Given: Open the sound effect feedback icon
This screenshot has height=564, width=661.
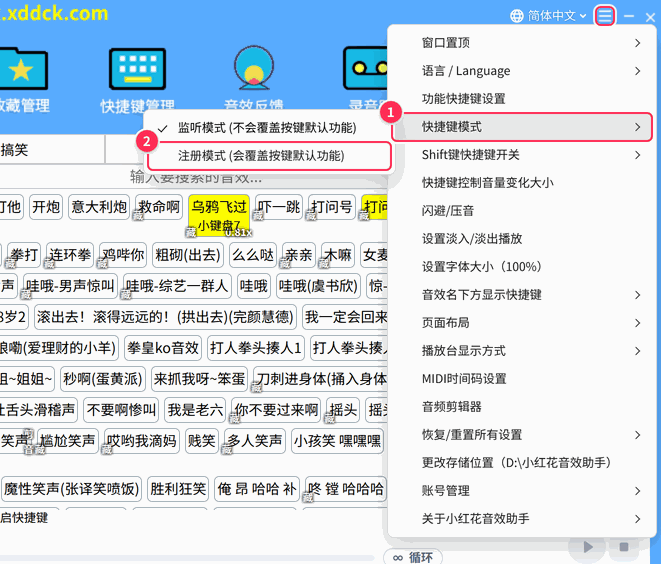Looking at the screenshot, I should (x=254, y=67).
